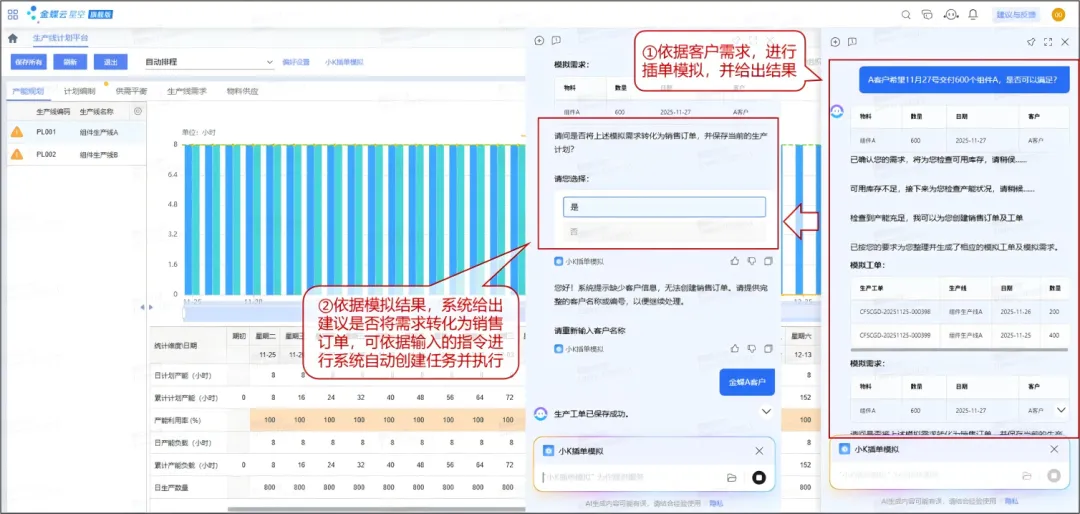Switch to the 计划编制 tab
The image size is (1080, 514).
click(x=79, y=91)
